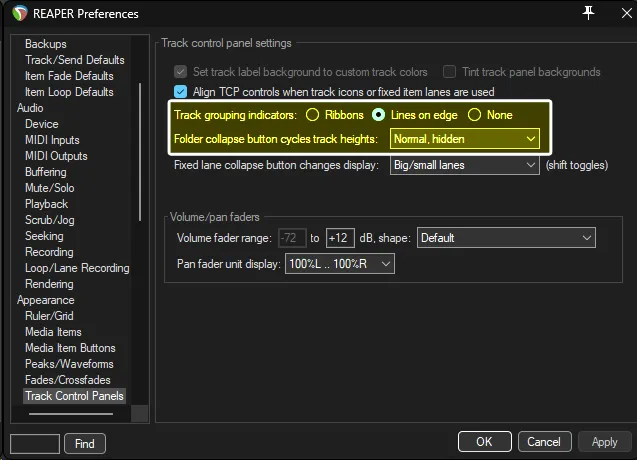Click the Find button
637x460 pixels.
[x=85, y=443]
